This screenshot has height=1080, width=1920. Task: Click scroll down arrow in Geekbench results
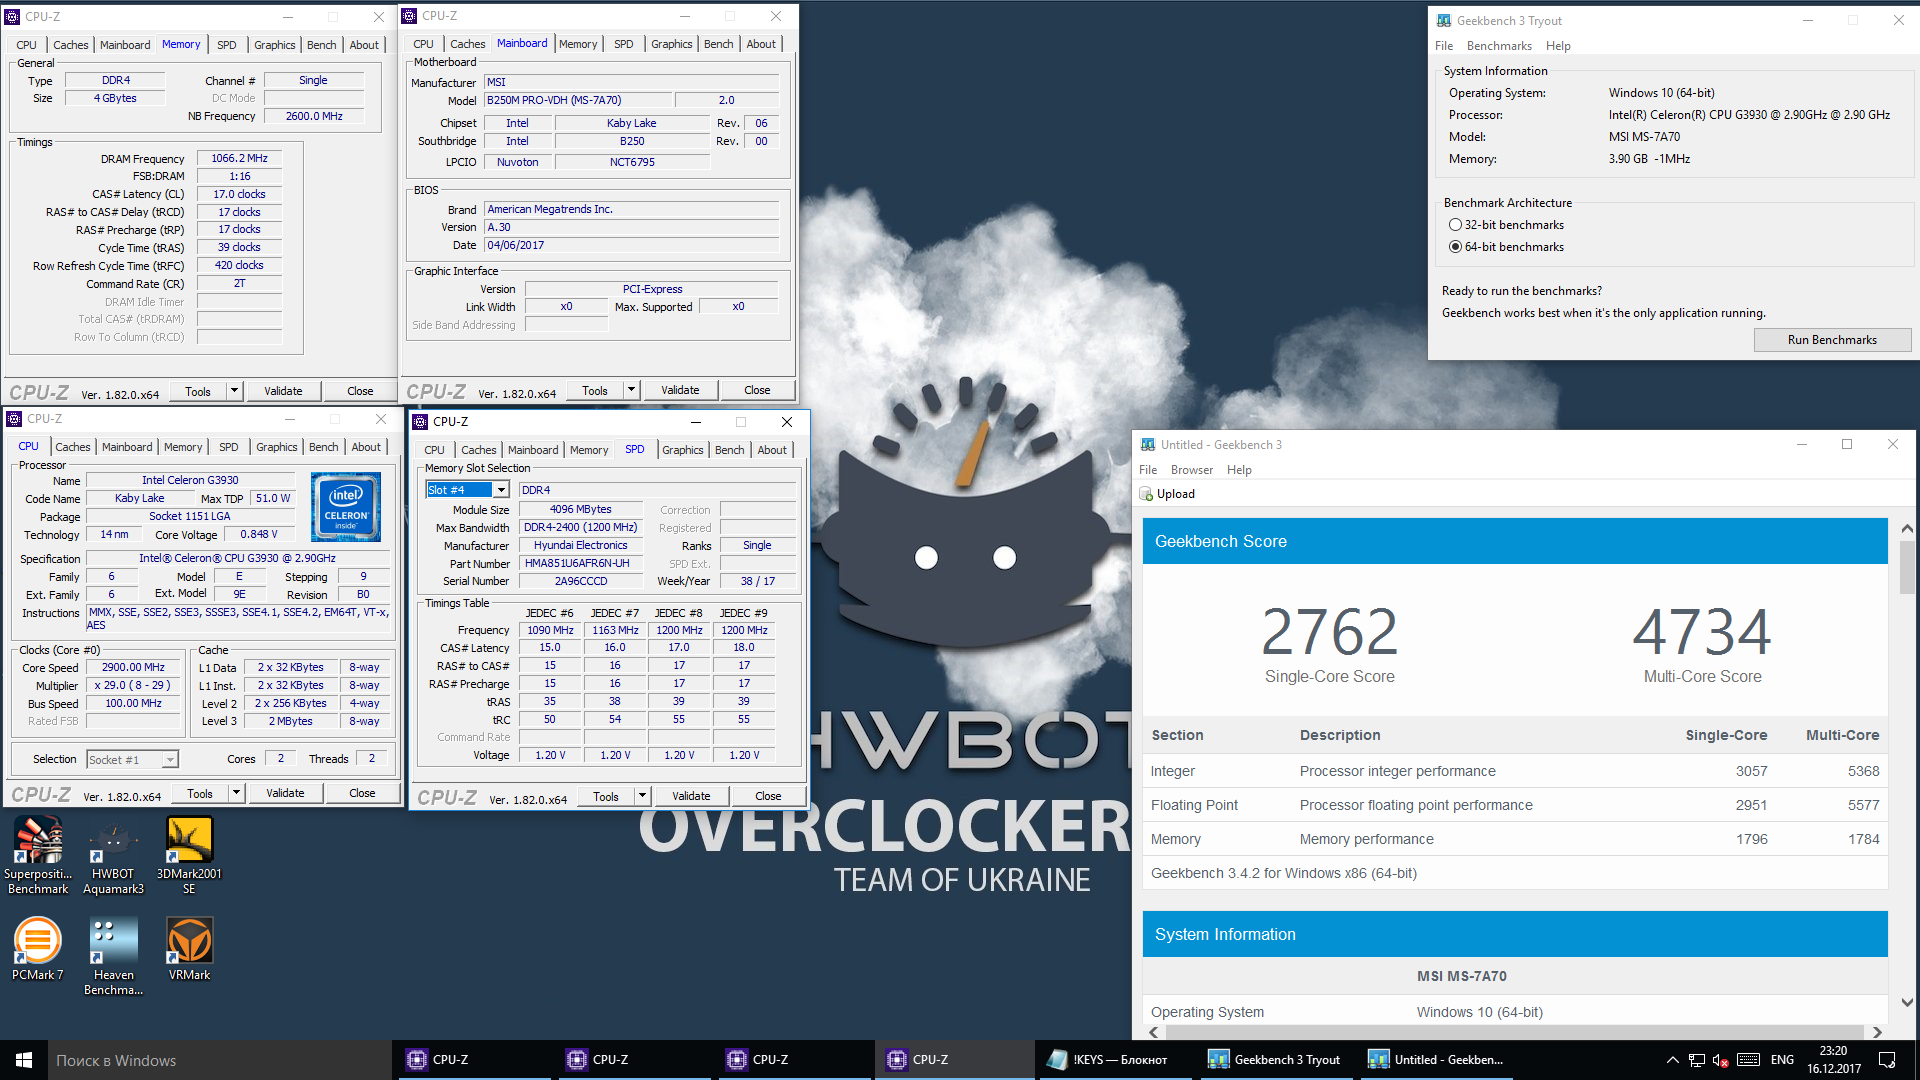point(1907,1002)
